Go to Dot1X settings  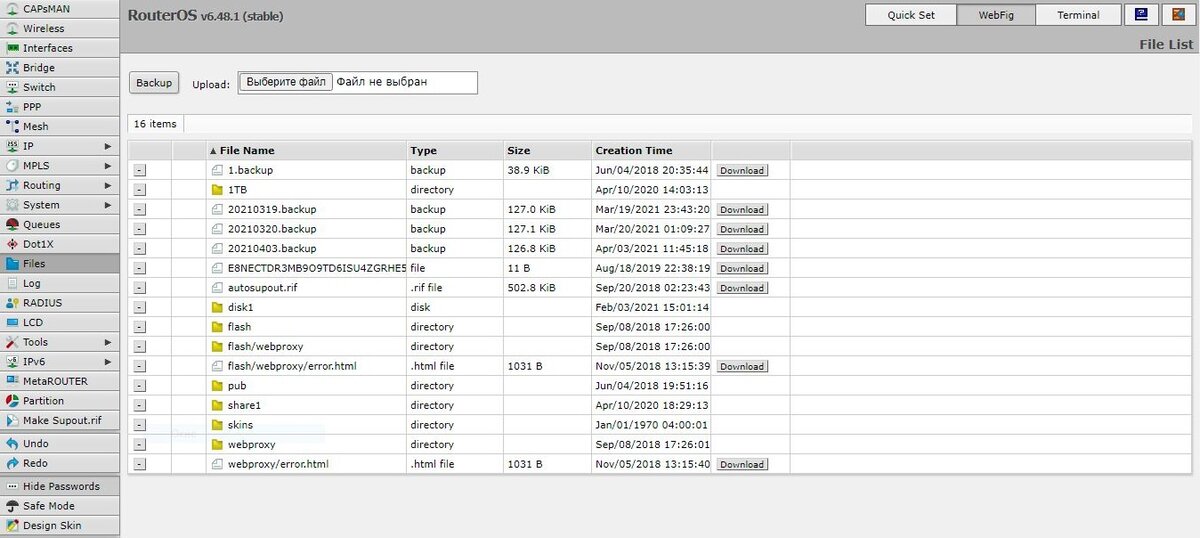(x=60, y=244)
